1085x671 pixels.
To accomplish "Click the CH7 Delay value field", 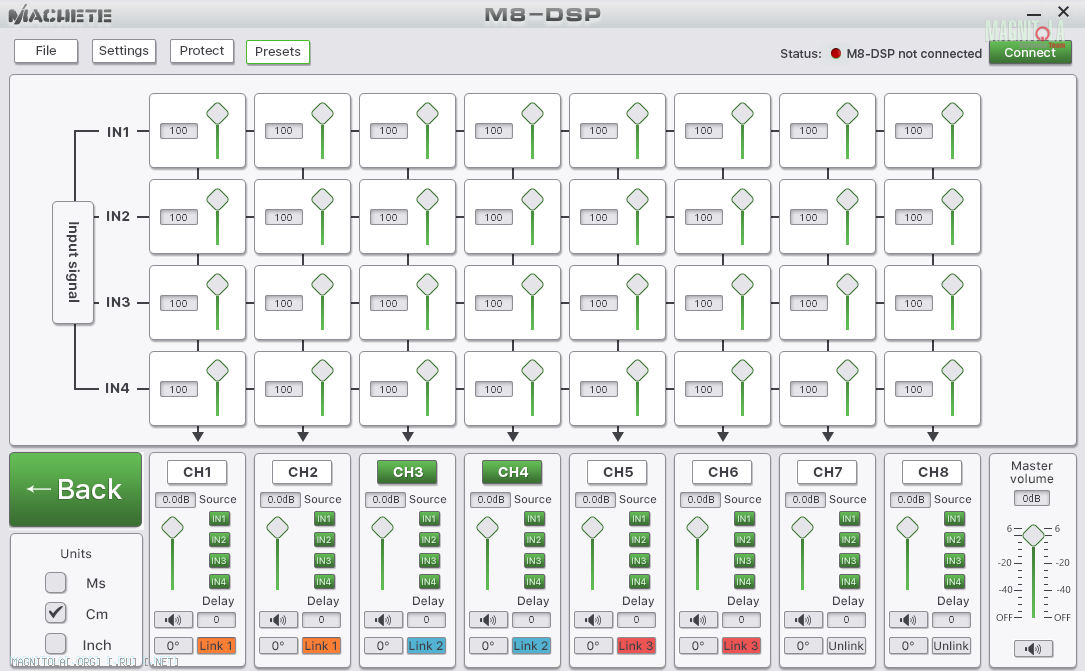I will [846, 620].
